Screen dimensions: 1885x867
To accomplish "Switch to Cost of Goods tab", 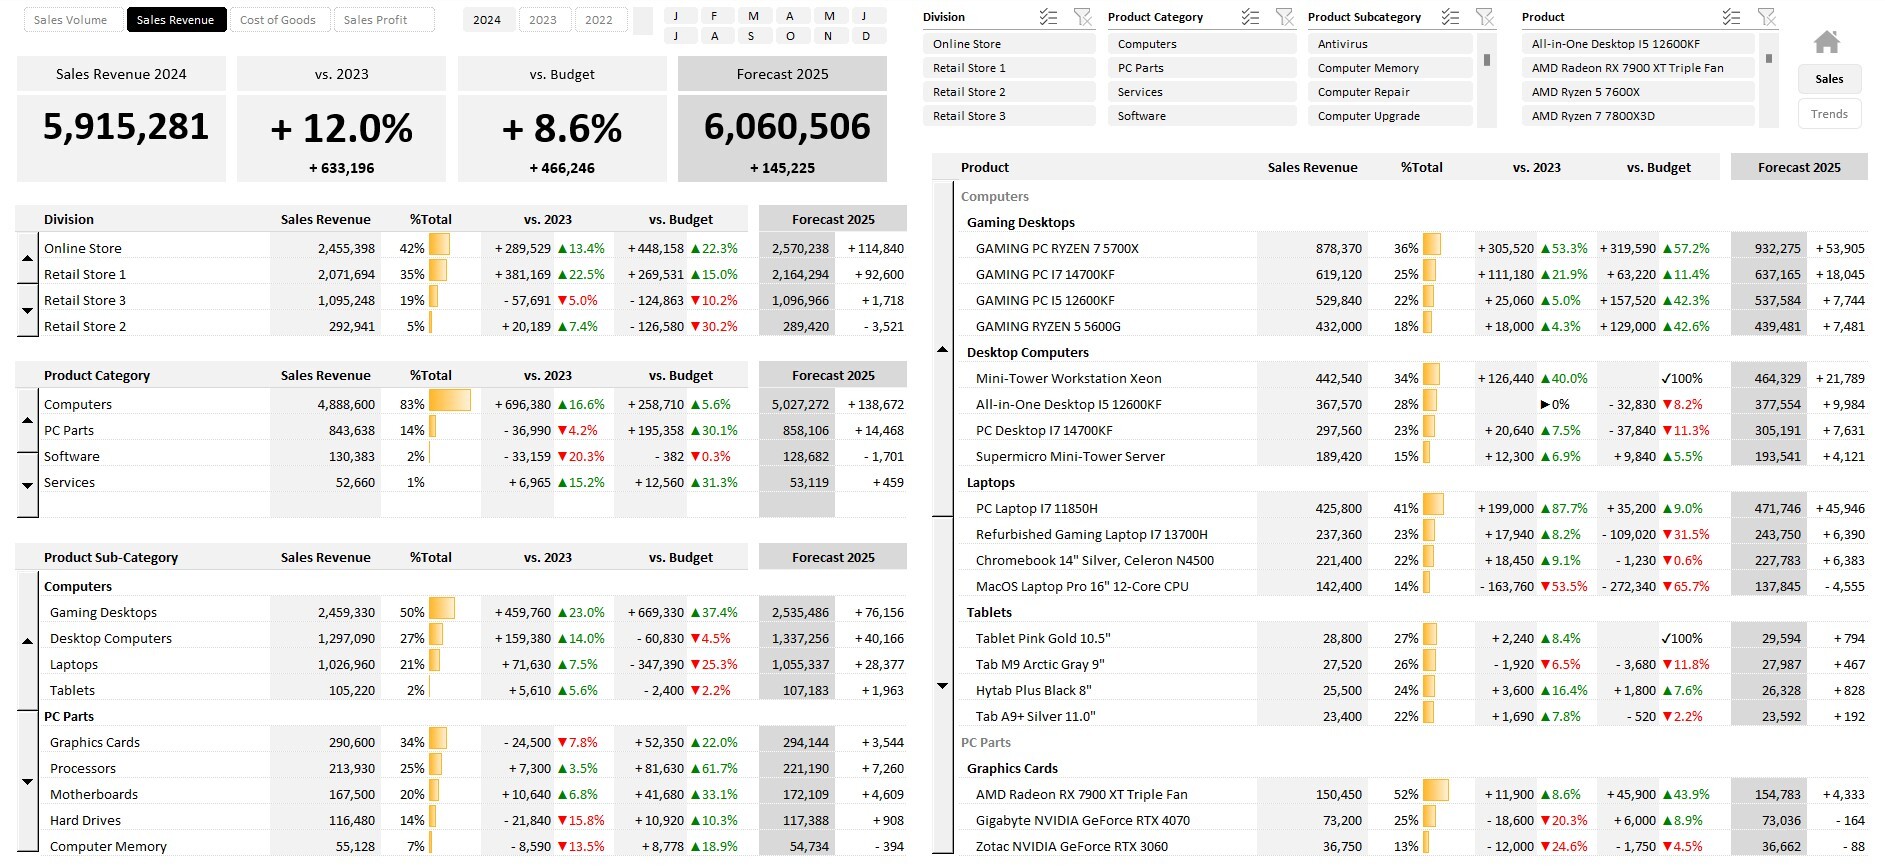I will tap(278, 20).
